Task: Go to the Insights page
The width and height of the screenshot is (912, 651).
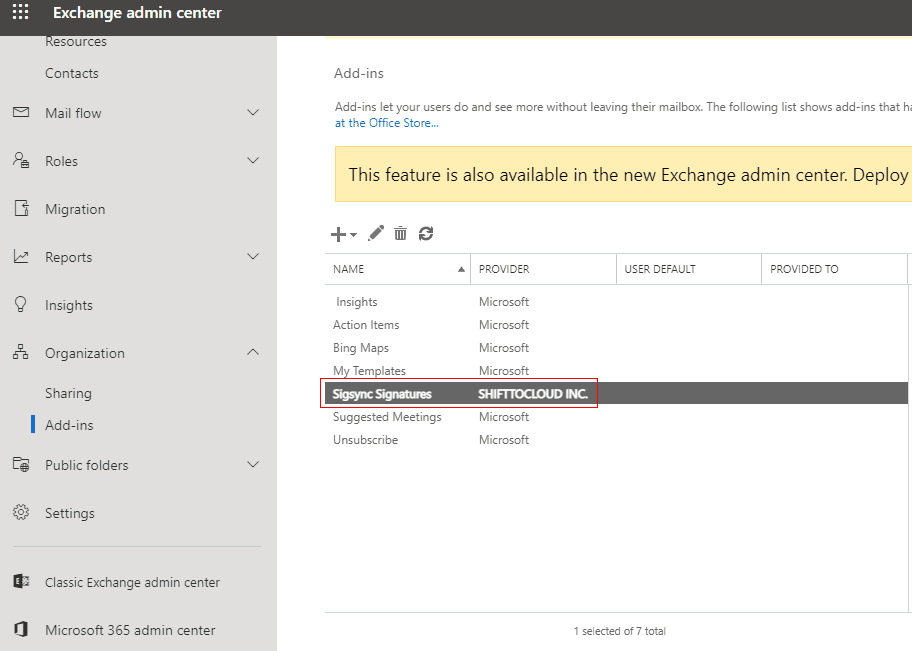Action: click(x=69, y=305)
